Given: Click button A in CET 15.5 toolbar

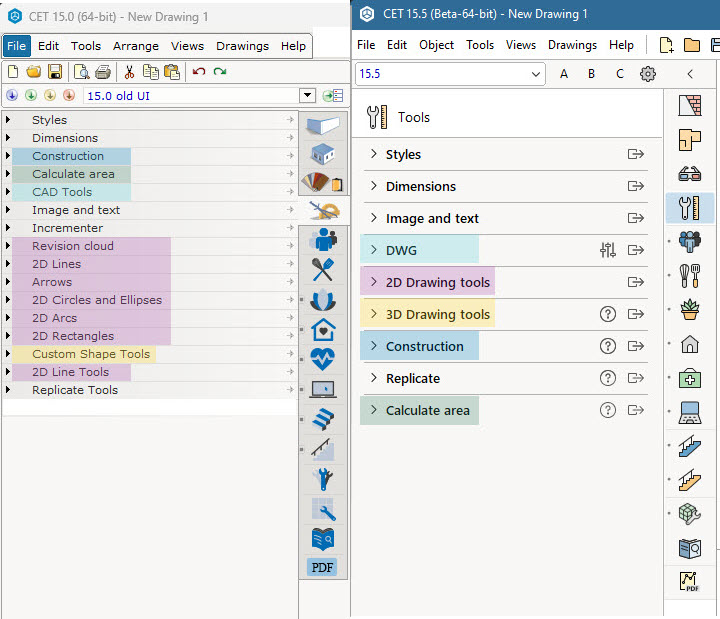Looking at the screenshot, I should pyautogui.click(x=564, y=74).
